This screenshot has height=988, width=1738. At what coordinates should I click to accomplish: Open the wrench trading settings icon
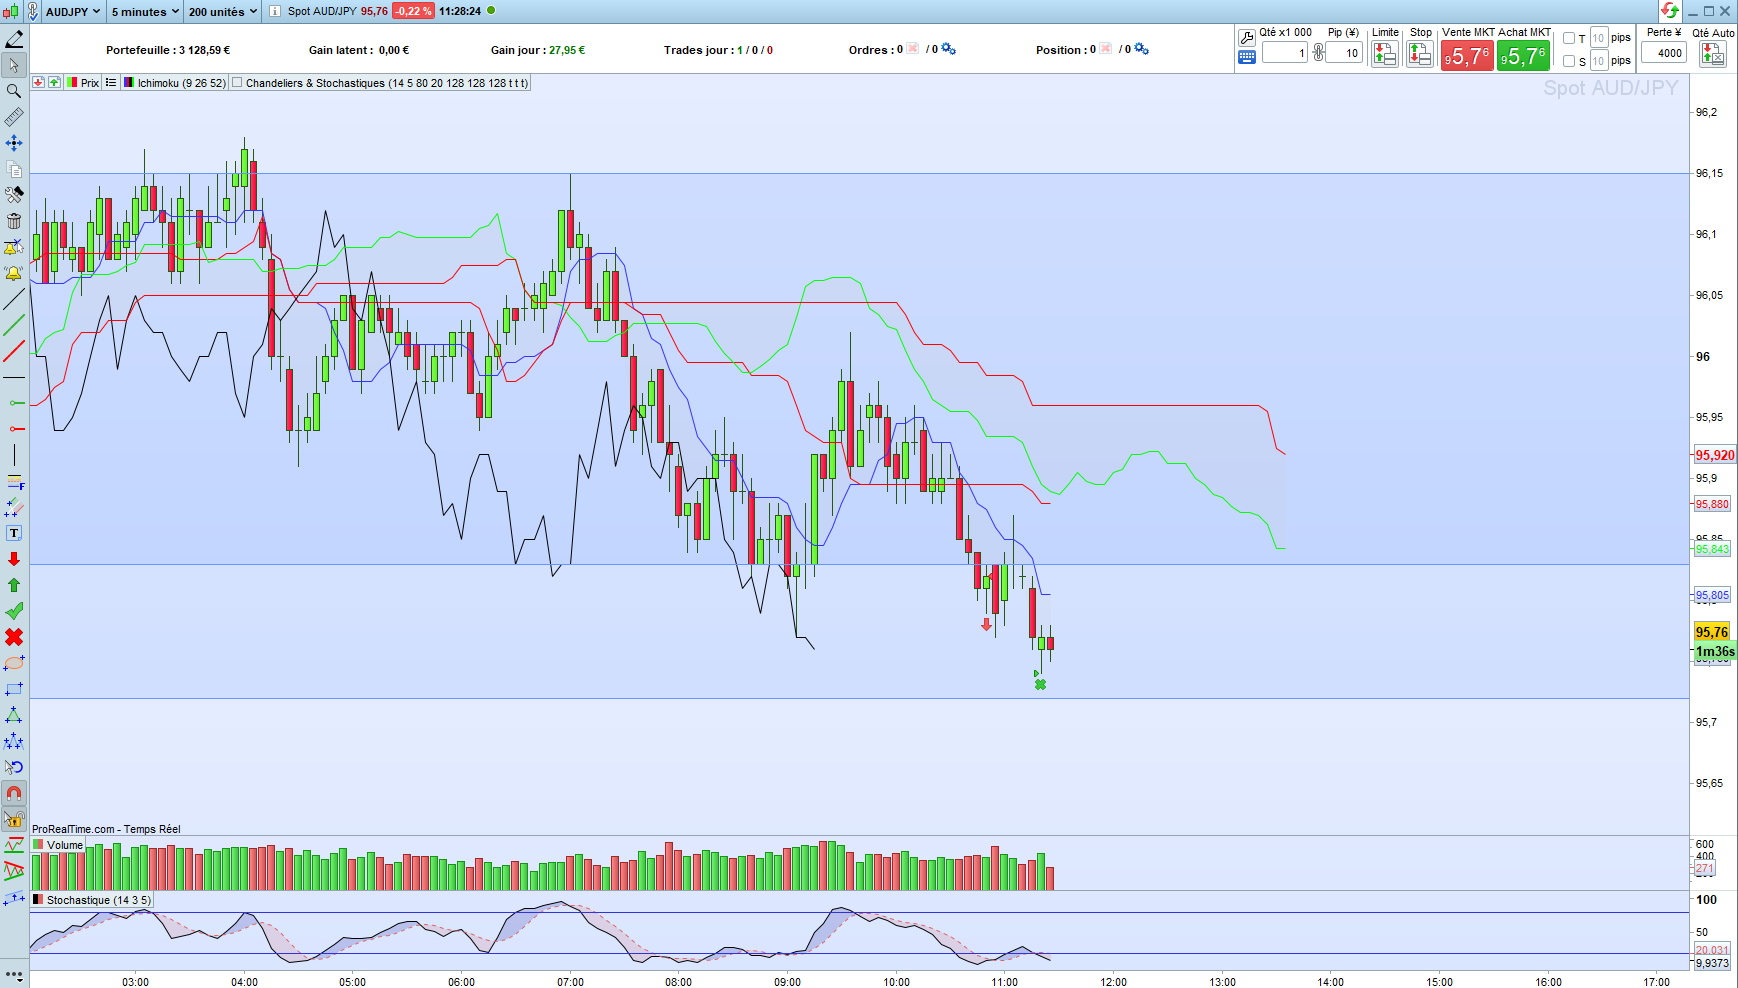(1247, 38)
